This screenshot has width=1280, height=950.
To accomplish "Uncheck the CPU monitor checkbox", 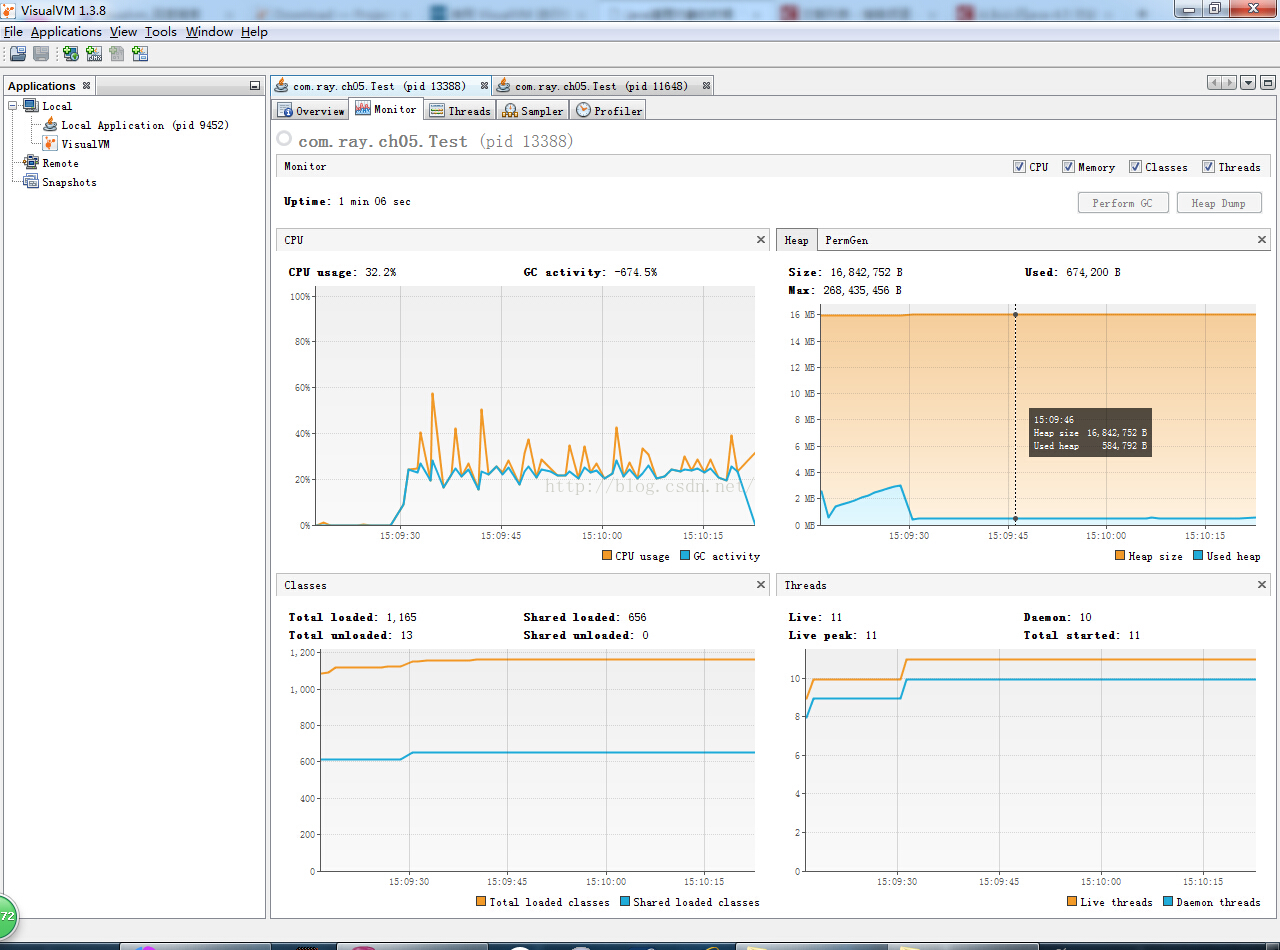I will tap(1019, 167).
